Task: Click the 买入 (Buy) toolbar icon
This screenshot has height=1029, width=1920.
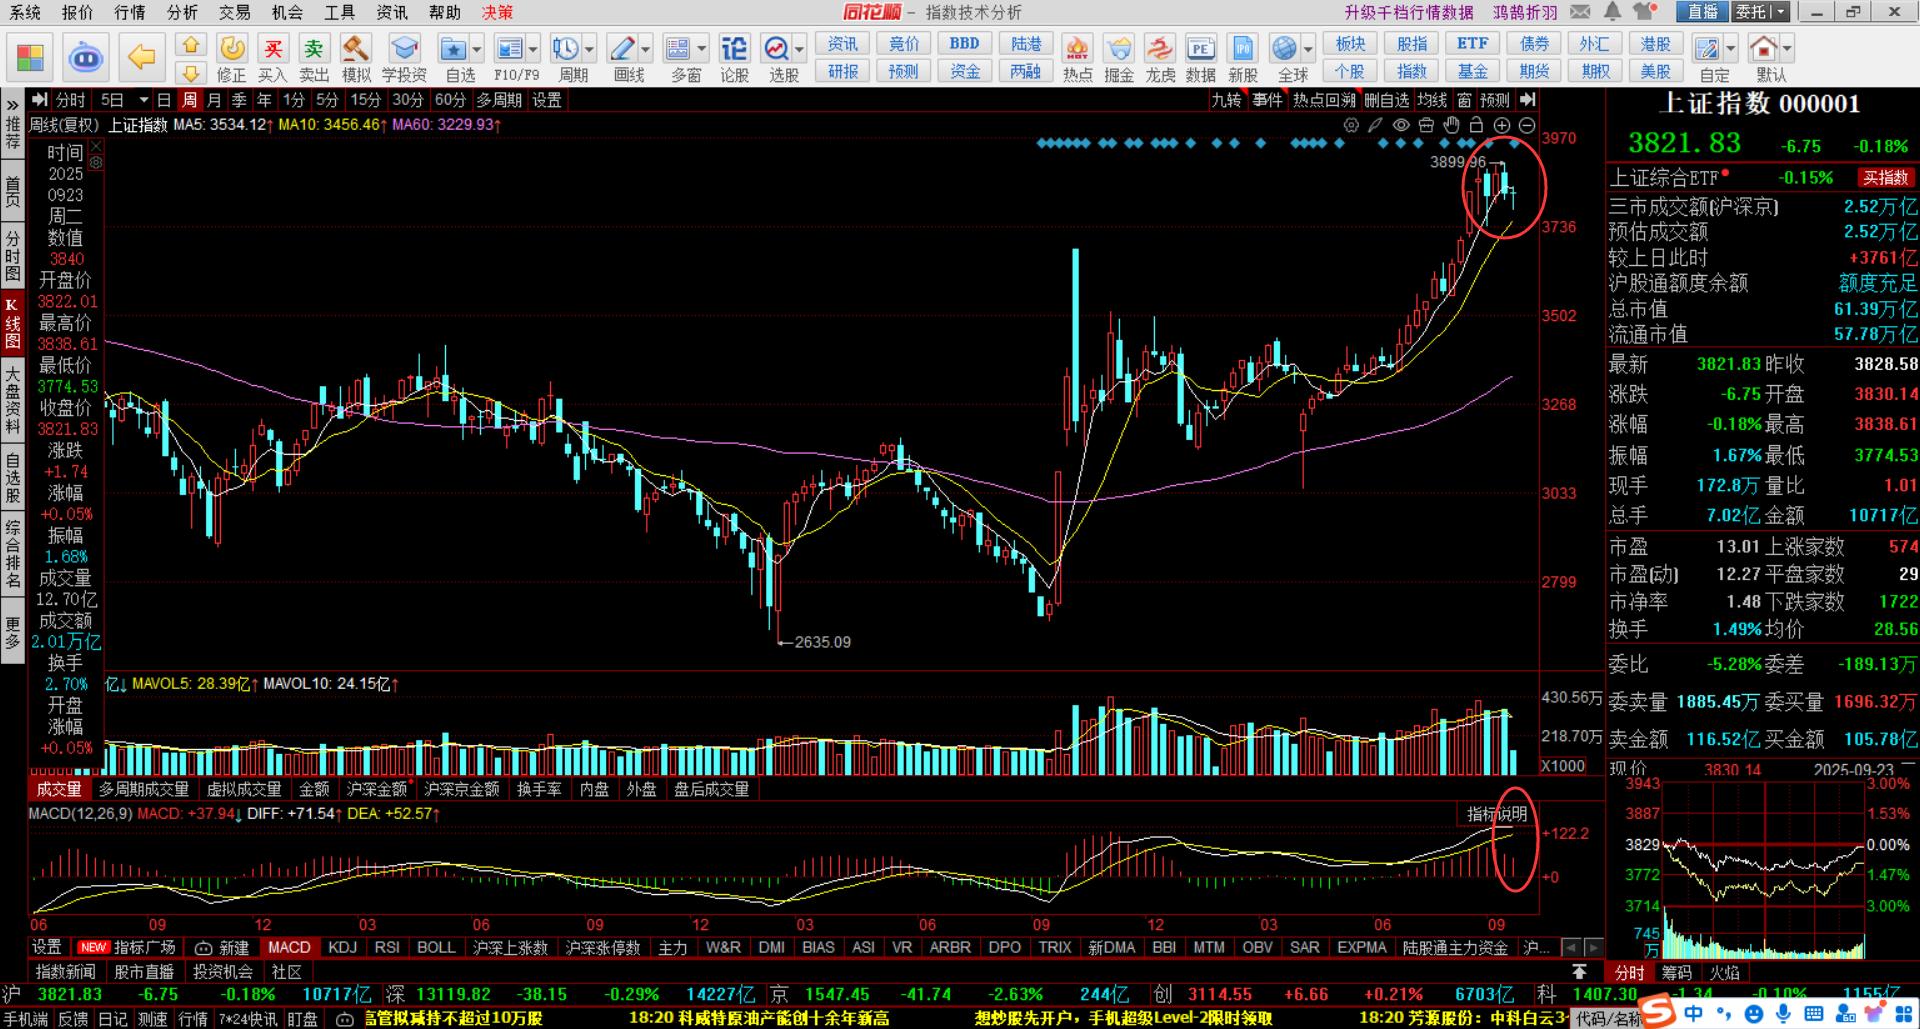Action: tap(272, 58)
